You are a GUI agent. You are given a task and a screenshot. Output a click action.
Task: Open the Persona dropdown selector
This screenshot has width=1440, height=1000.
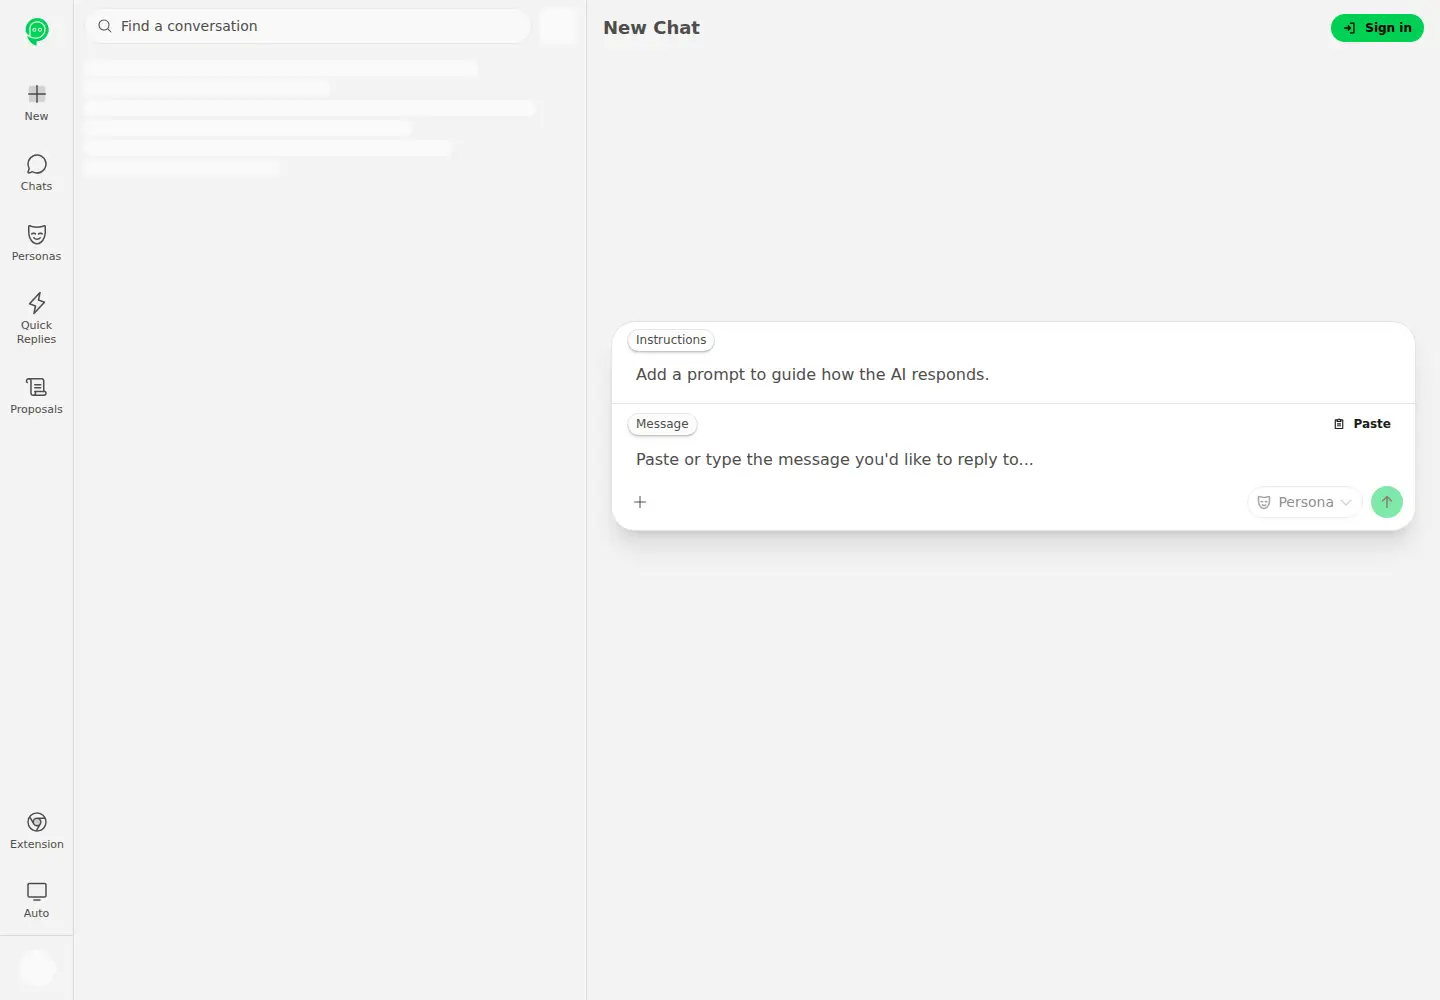coord(1305,502)
